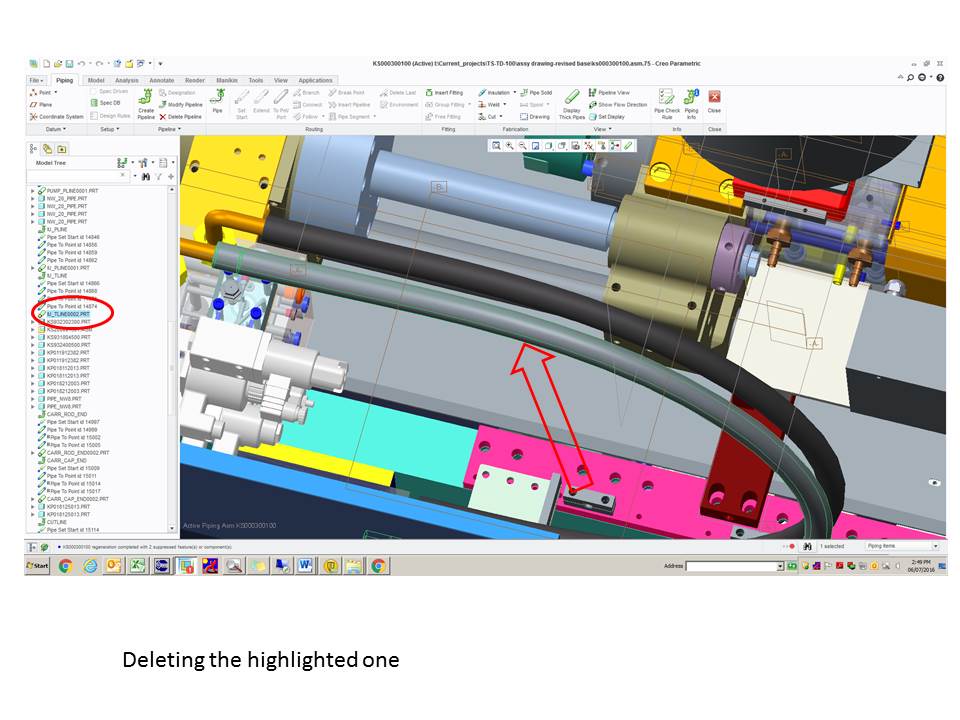The width and height of the screenshot is (960, 720).
Task: Open Internet Explorer from the taskbar
Action: [90, 566]
